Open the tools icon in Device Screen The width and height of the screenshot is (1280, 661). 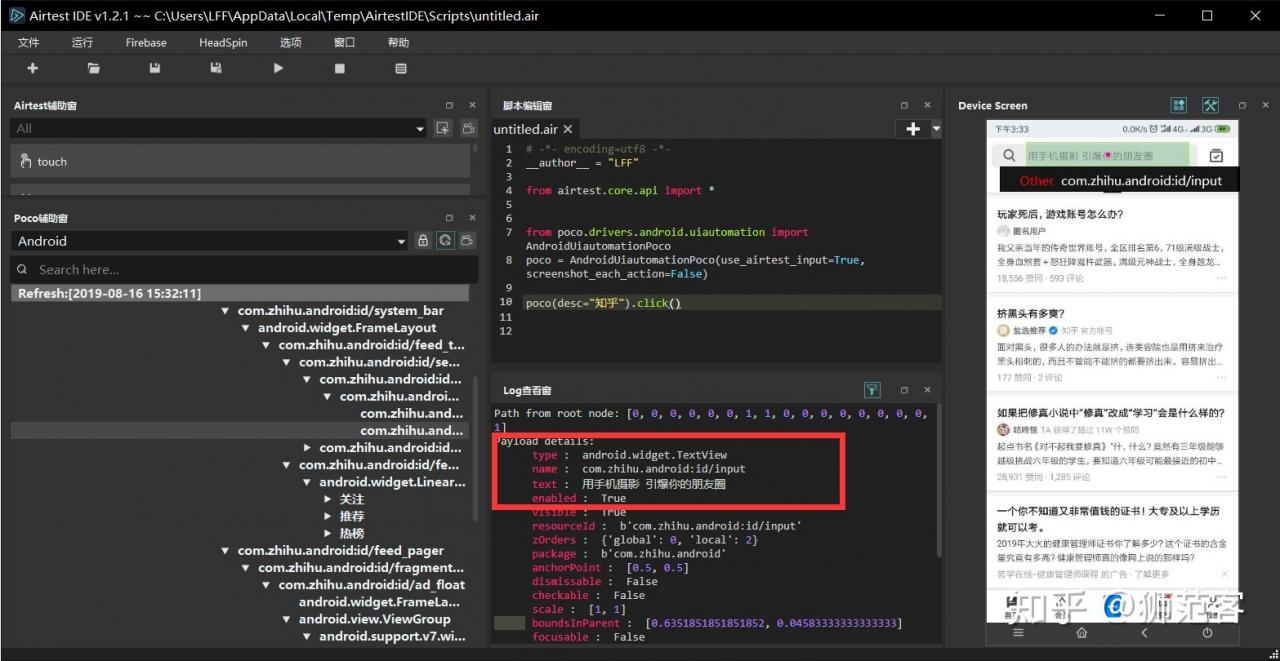coord(1210,105)
